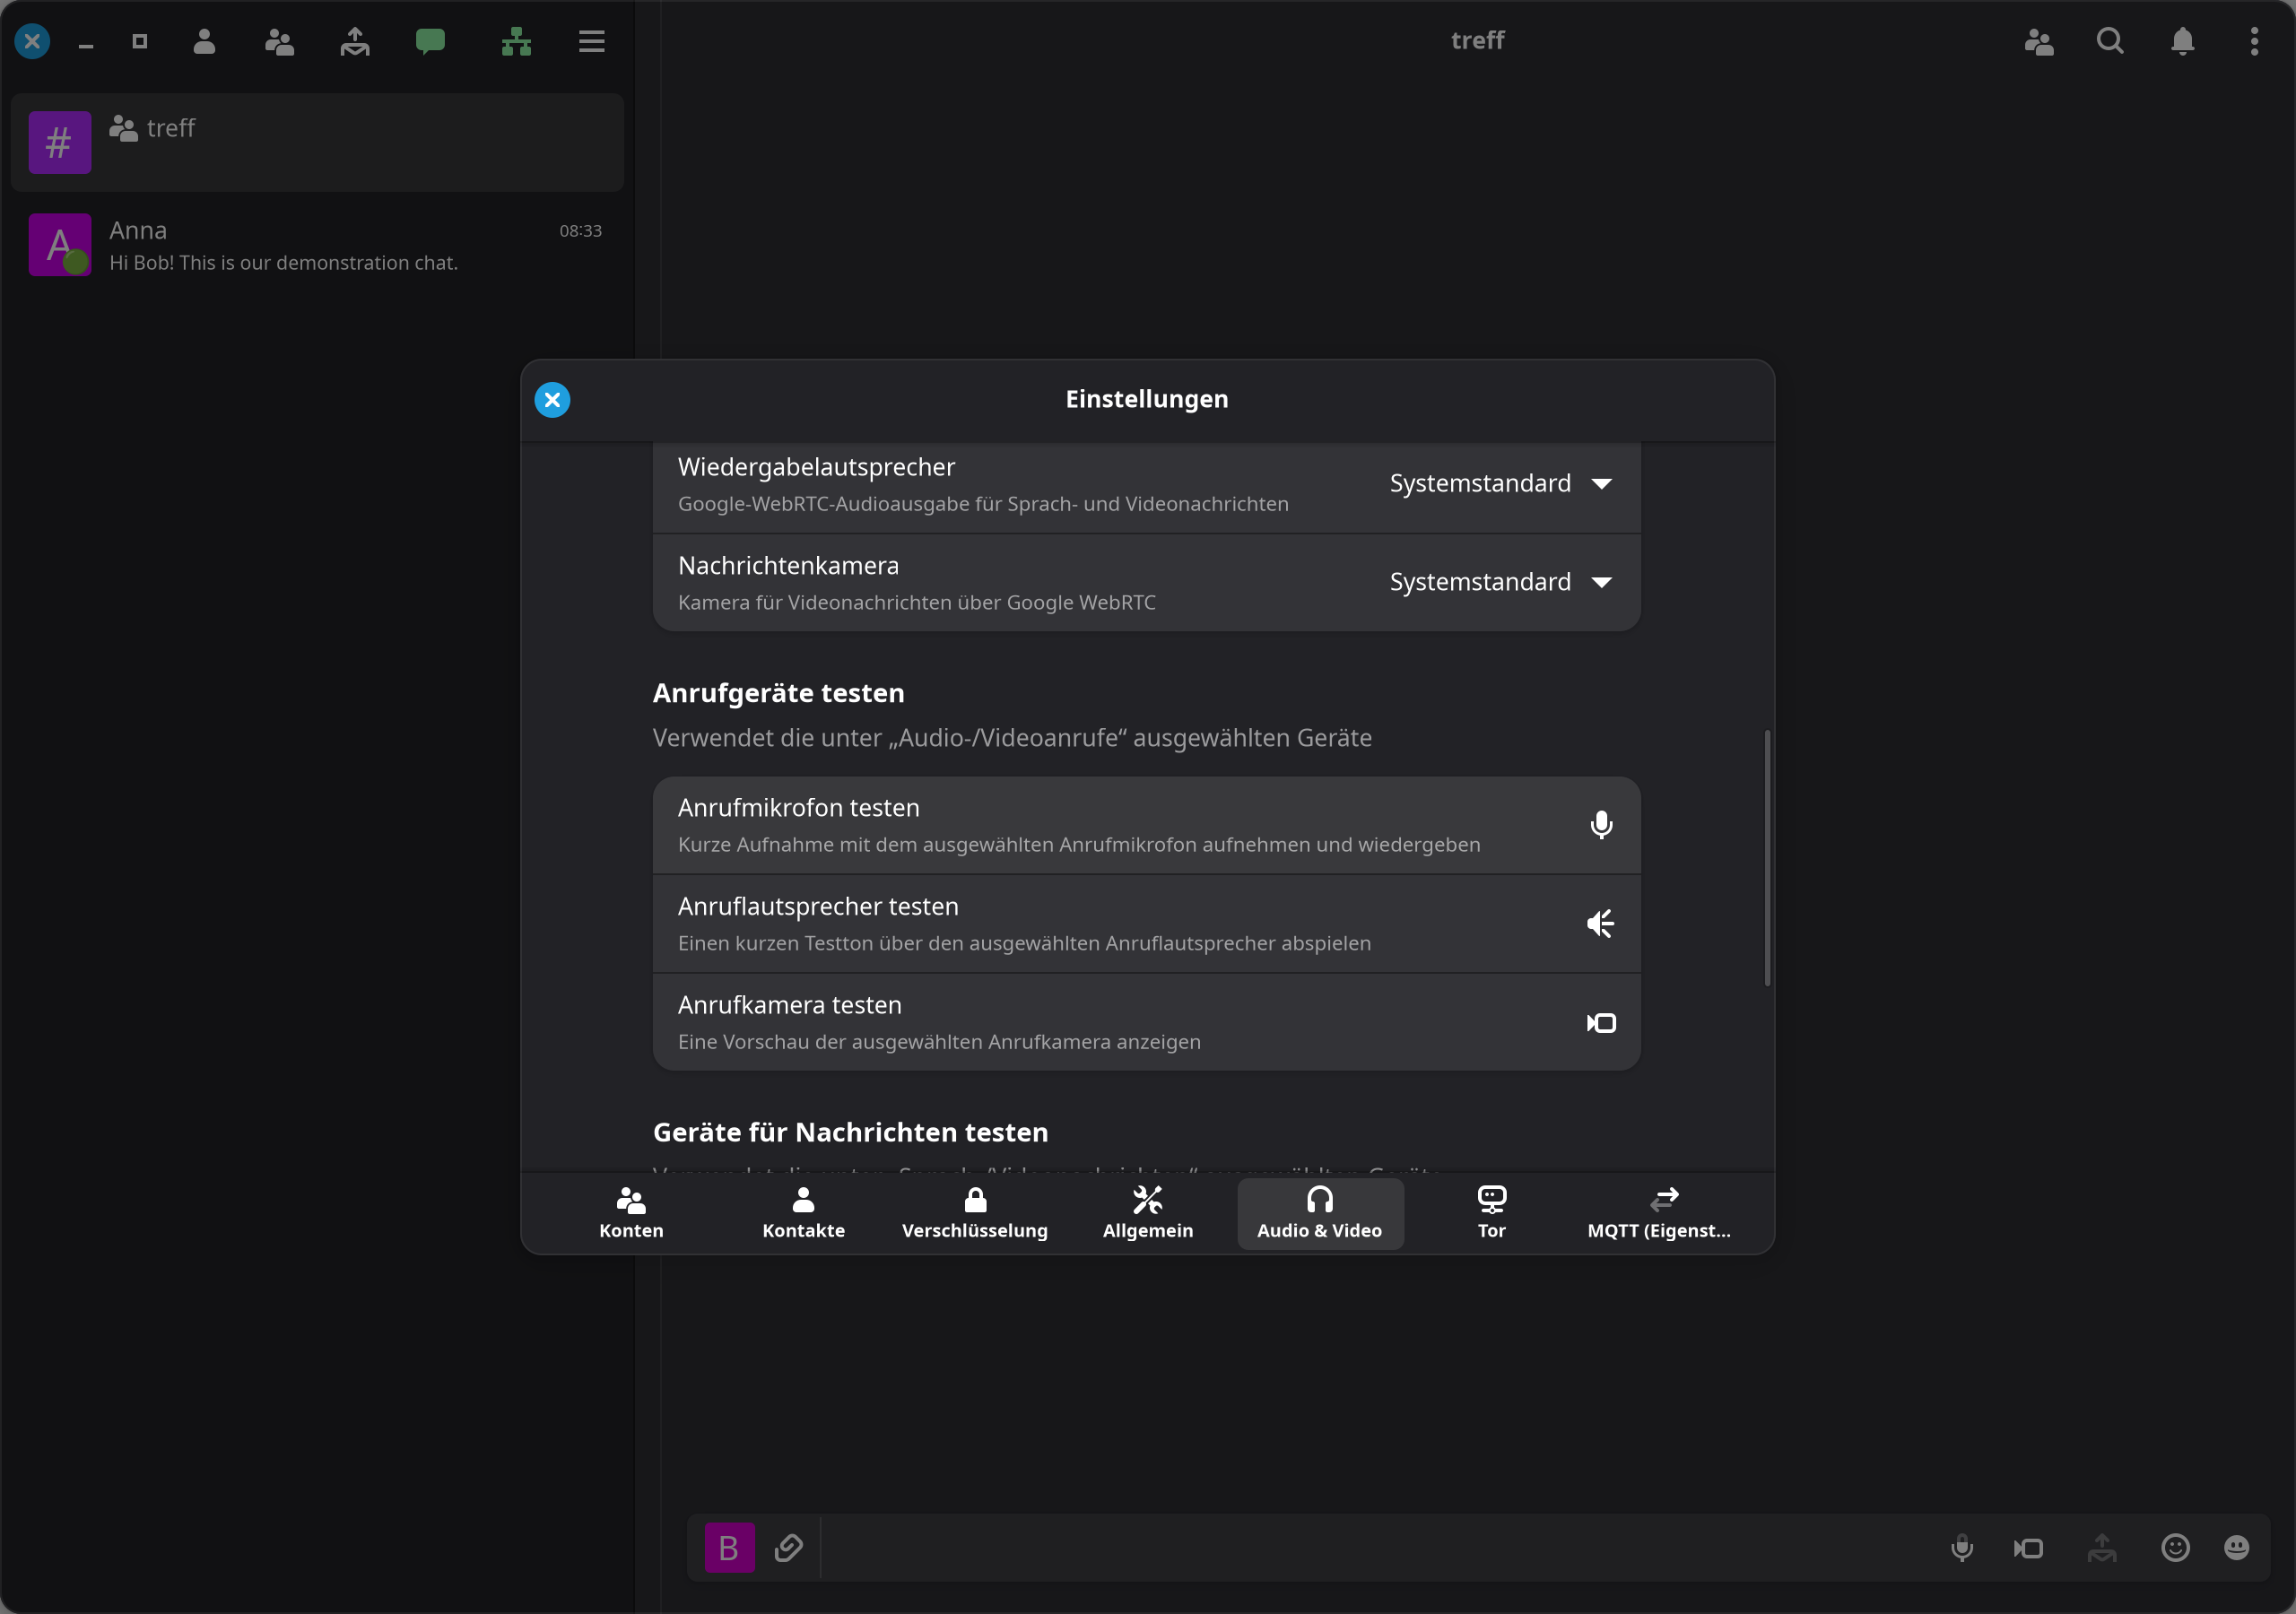This screenshot has height=1614, width=2296.
Task: Click voice message microphone in message bar
Action: (1961, 1548)
